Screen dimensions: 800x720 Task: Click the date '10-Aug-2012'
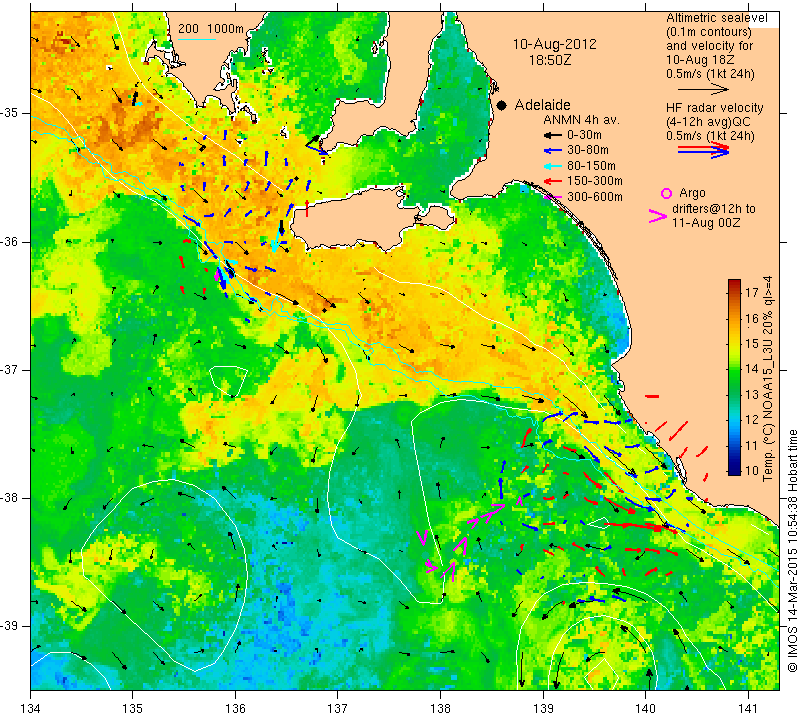coord(555,44)
